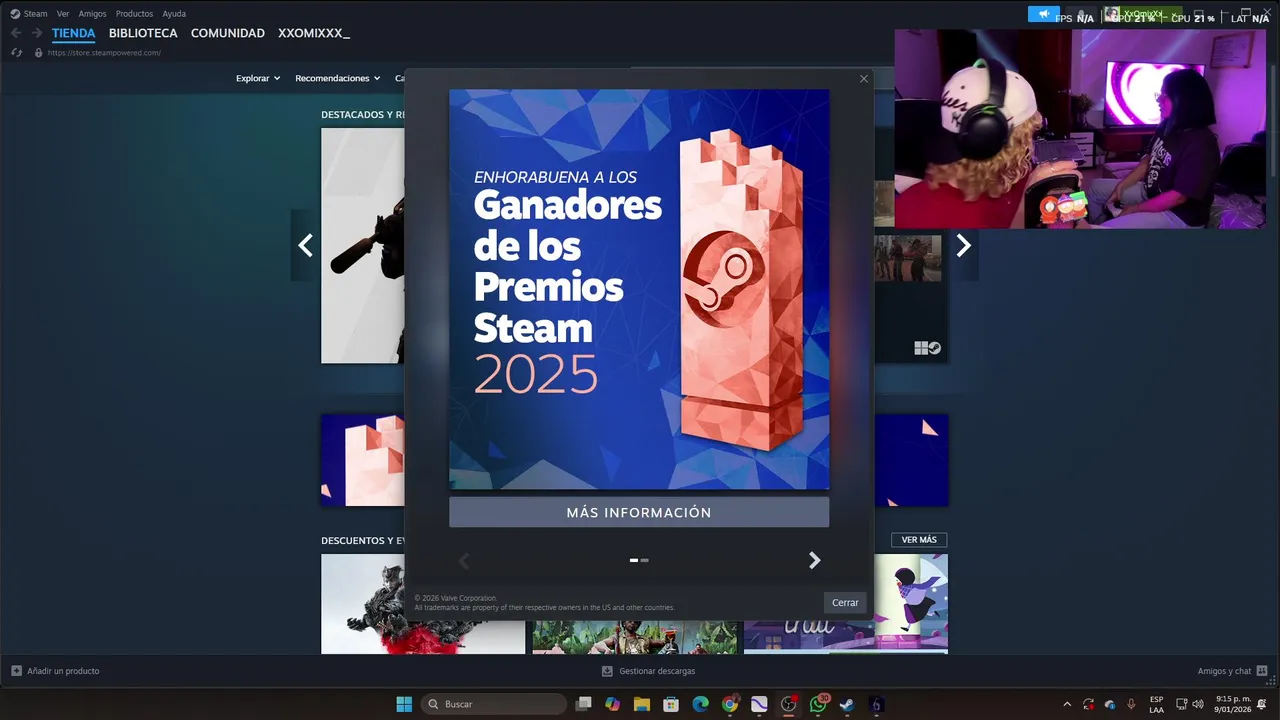Select the TIENDA tab
This screenshot has height=720, width=1280.
(74, 33)
